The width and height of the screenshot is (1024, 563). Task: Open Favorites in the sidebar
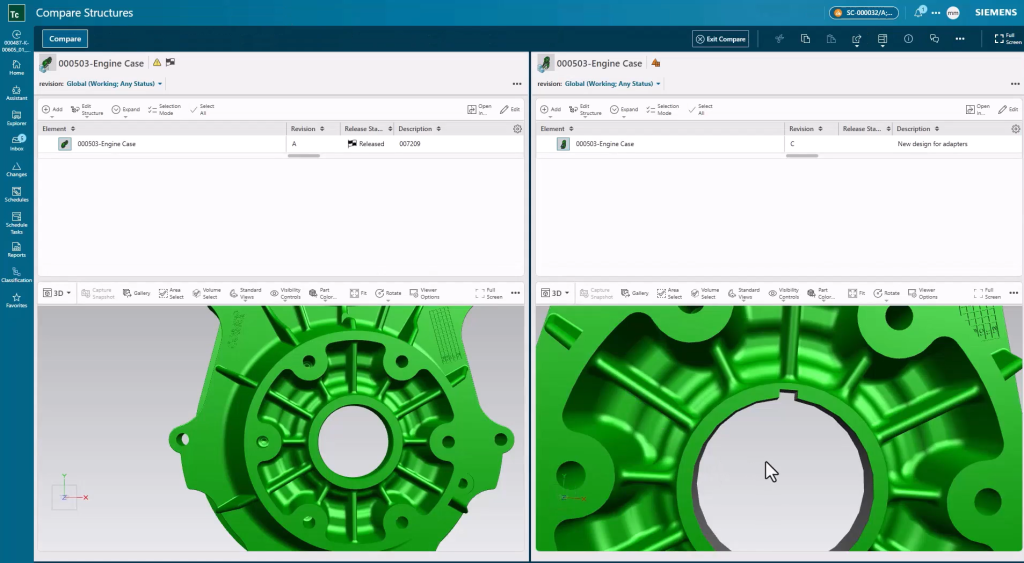coord(16,300)
